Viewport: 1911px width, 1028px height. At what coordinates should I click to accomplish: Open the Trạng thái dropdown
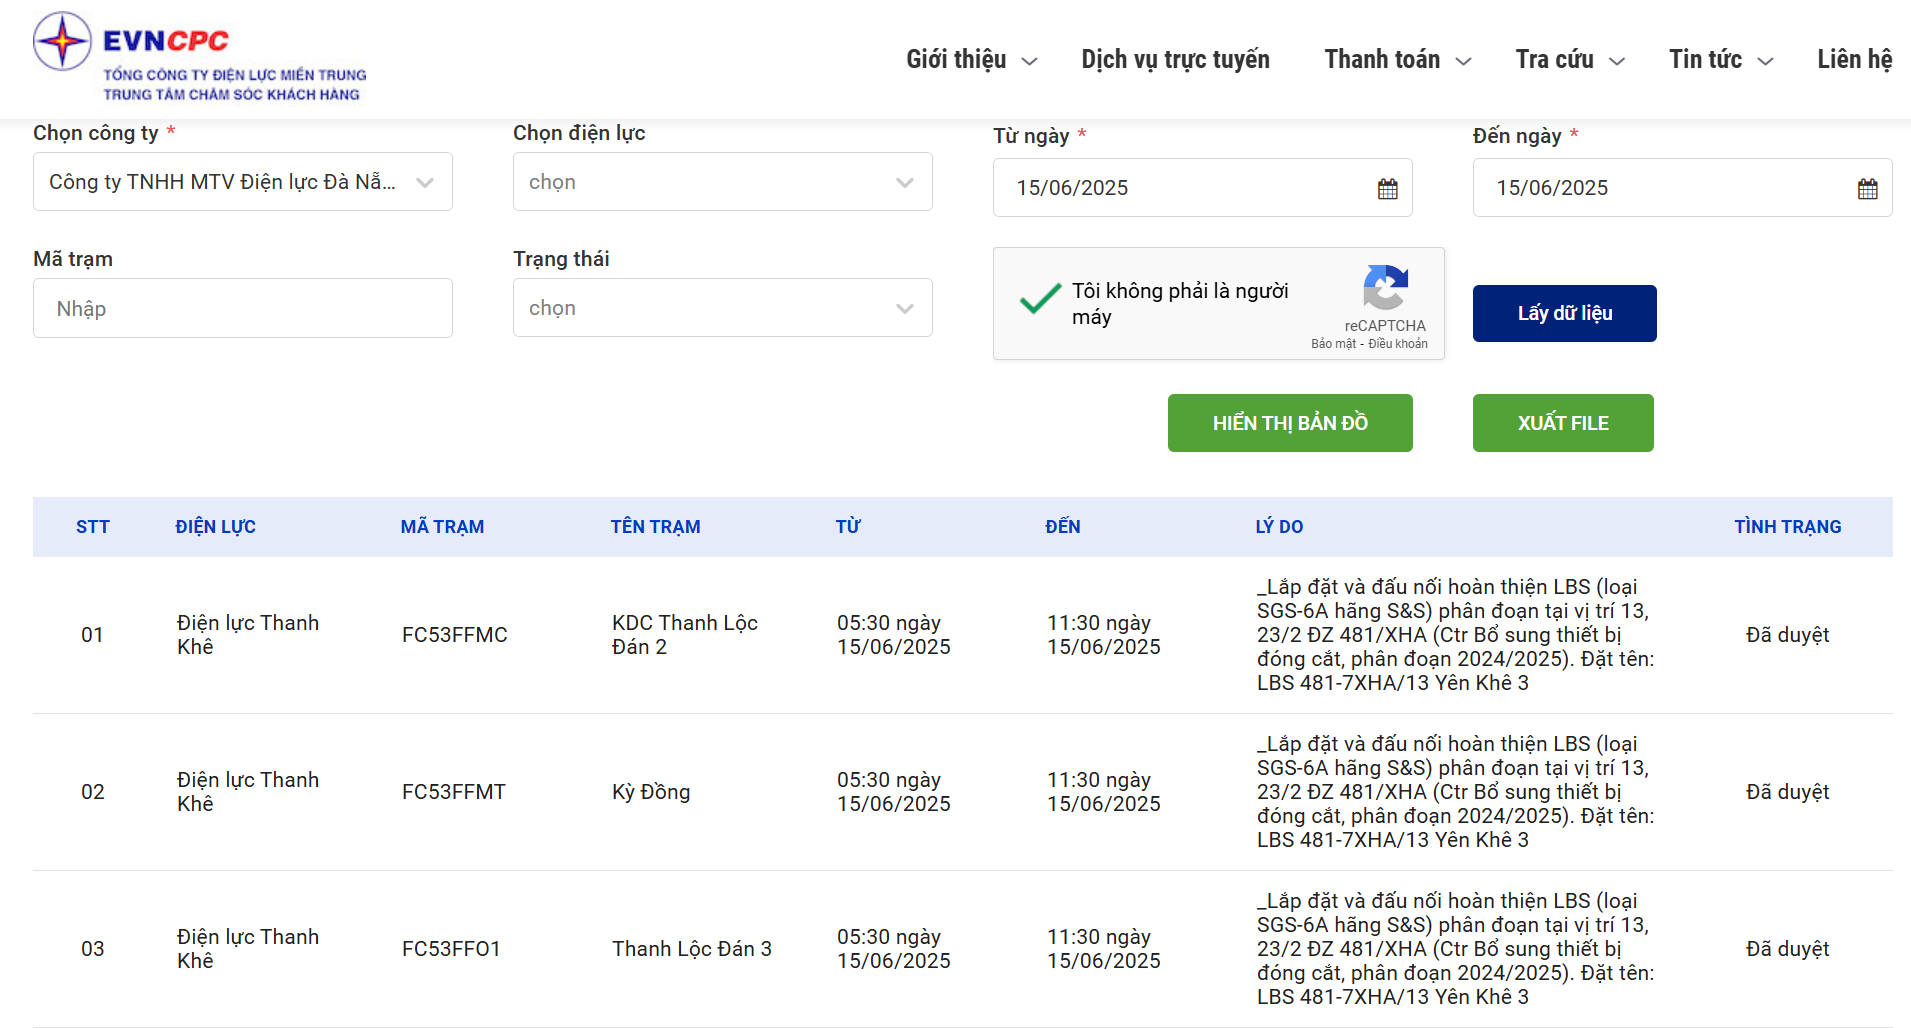[722, 308]
